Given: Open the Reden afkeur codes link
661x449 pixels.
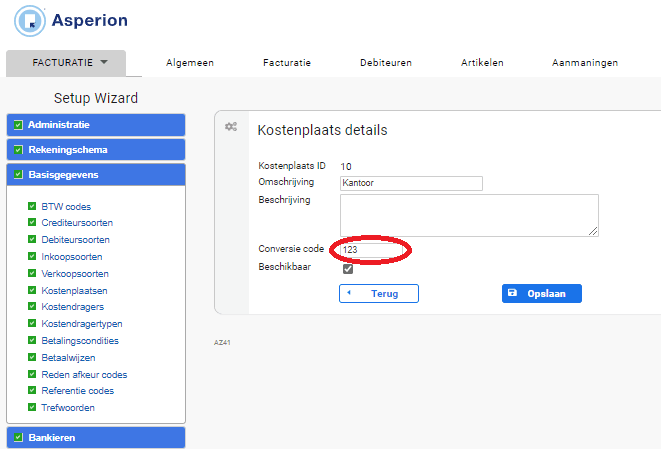Looking at the screenshot, I should 84,374.
